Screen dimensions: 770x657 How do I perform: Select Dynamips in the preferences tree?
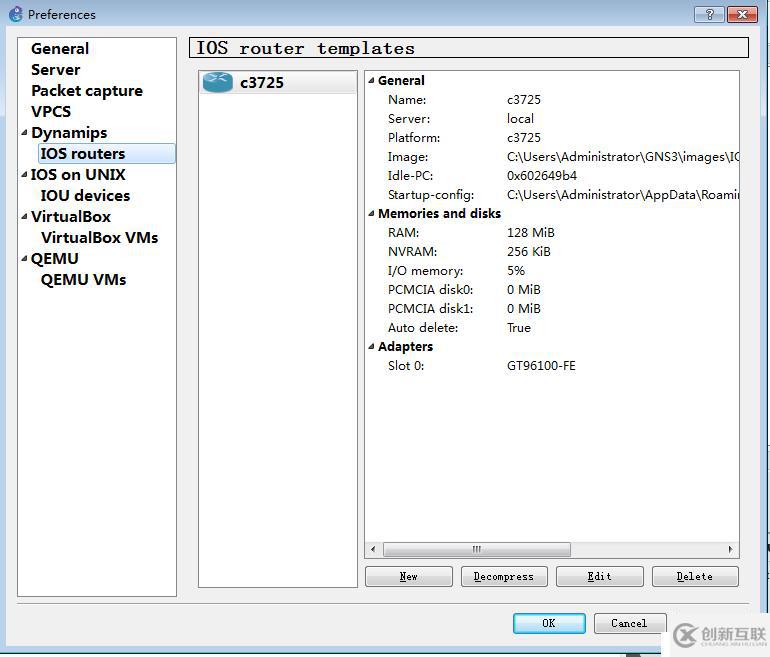click(69, 133)
